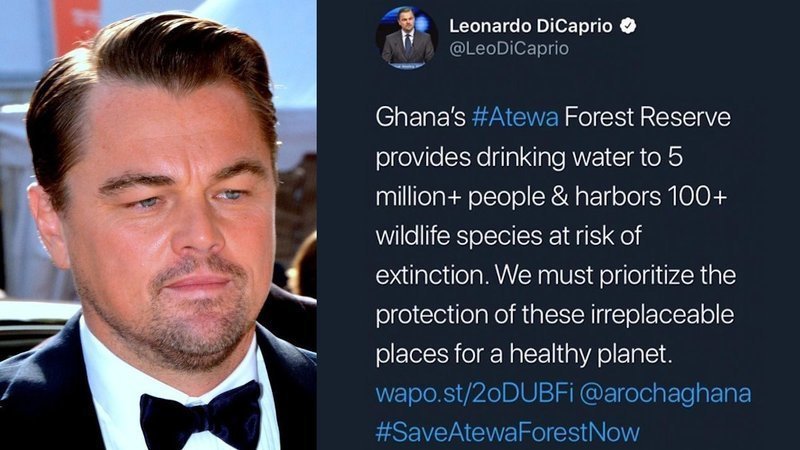This screenshot has width=800, height=450.
Task: Open the profile avatar thumbnail
Action: (407, 39)
